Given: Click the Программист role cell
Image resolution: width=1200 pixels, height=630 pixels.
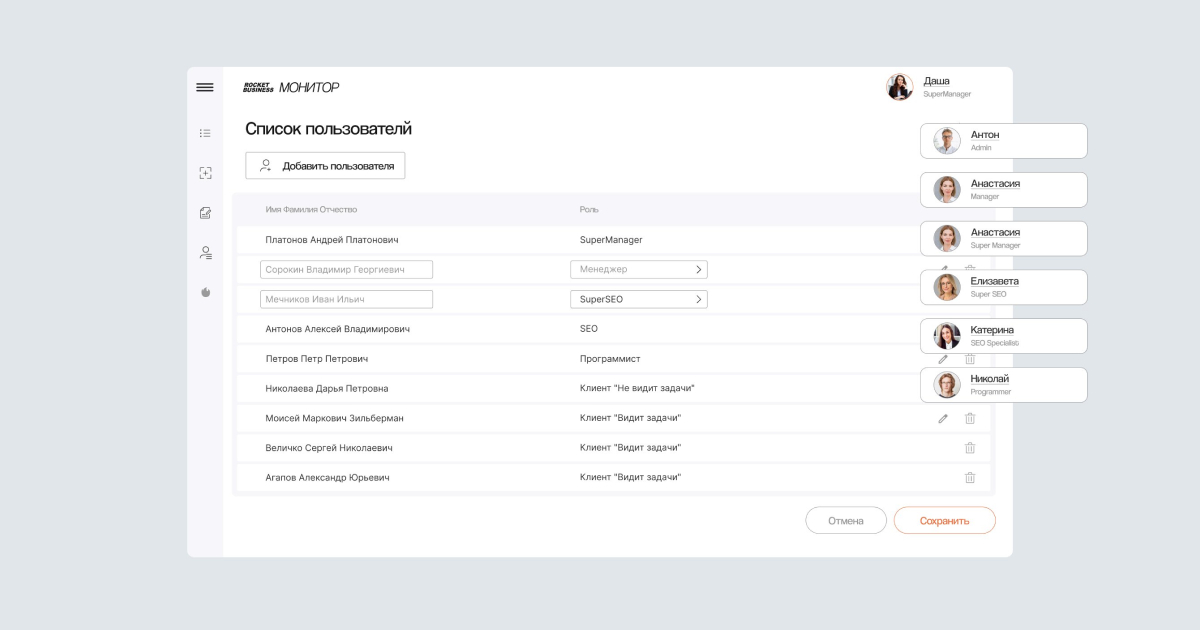Looking at the screenshot, I should [610, 359].
